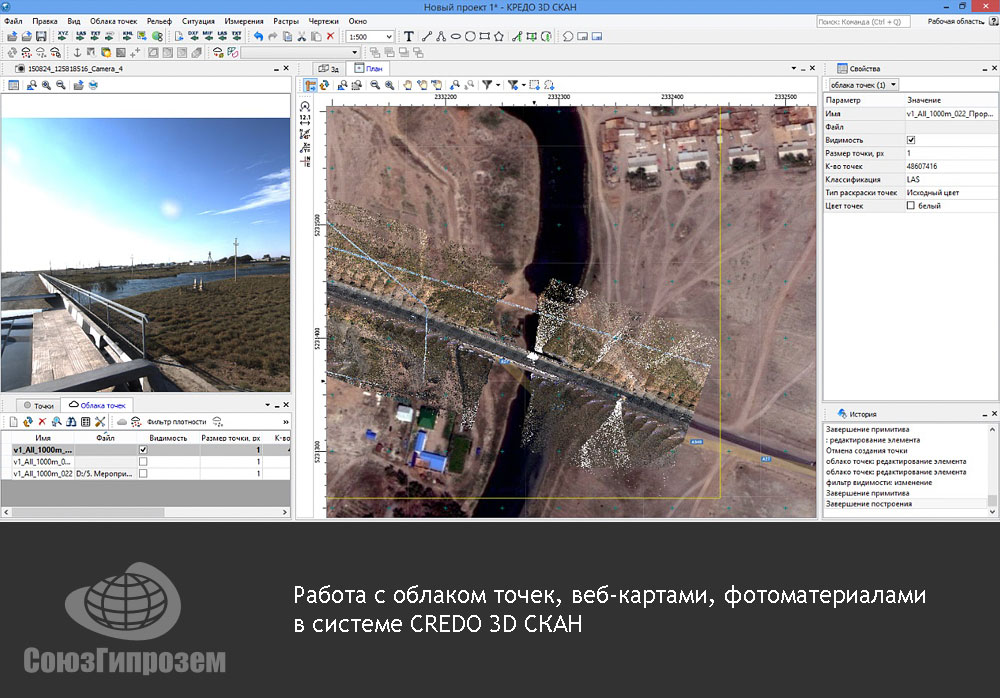1000x698 pixels.
Task: Open the Облака точек menu
Action: coord(114,21)
